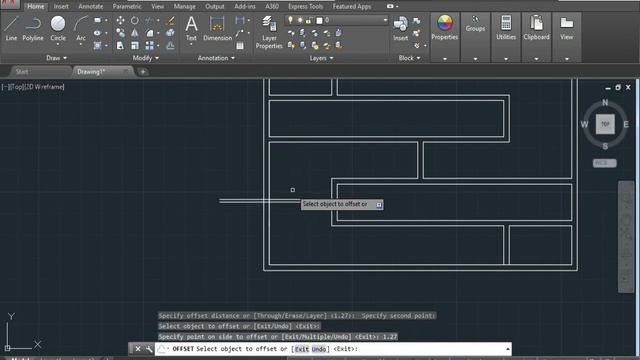Choose the Exit option in command line
This screenshot has height=360, width=640.
click(302, 349)
